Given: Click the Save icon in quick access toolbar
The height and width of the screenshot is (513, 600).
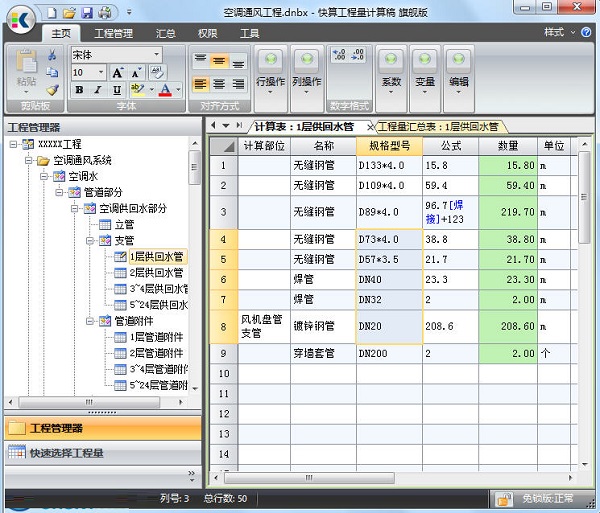Looking at the screenshot, I should pyautogui.click(x=87, y=12).
